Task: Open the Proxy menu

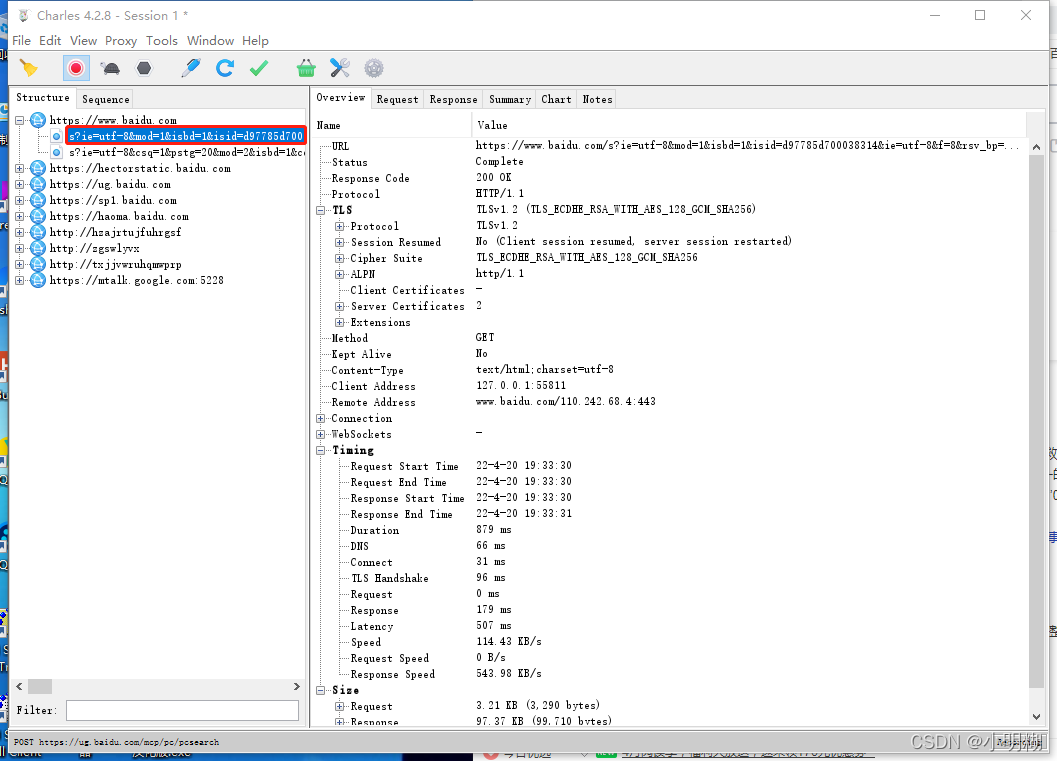Action: coord(121,40)
